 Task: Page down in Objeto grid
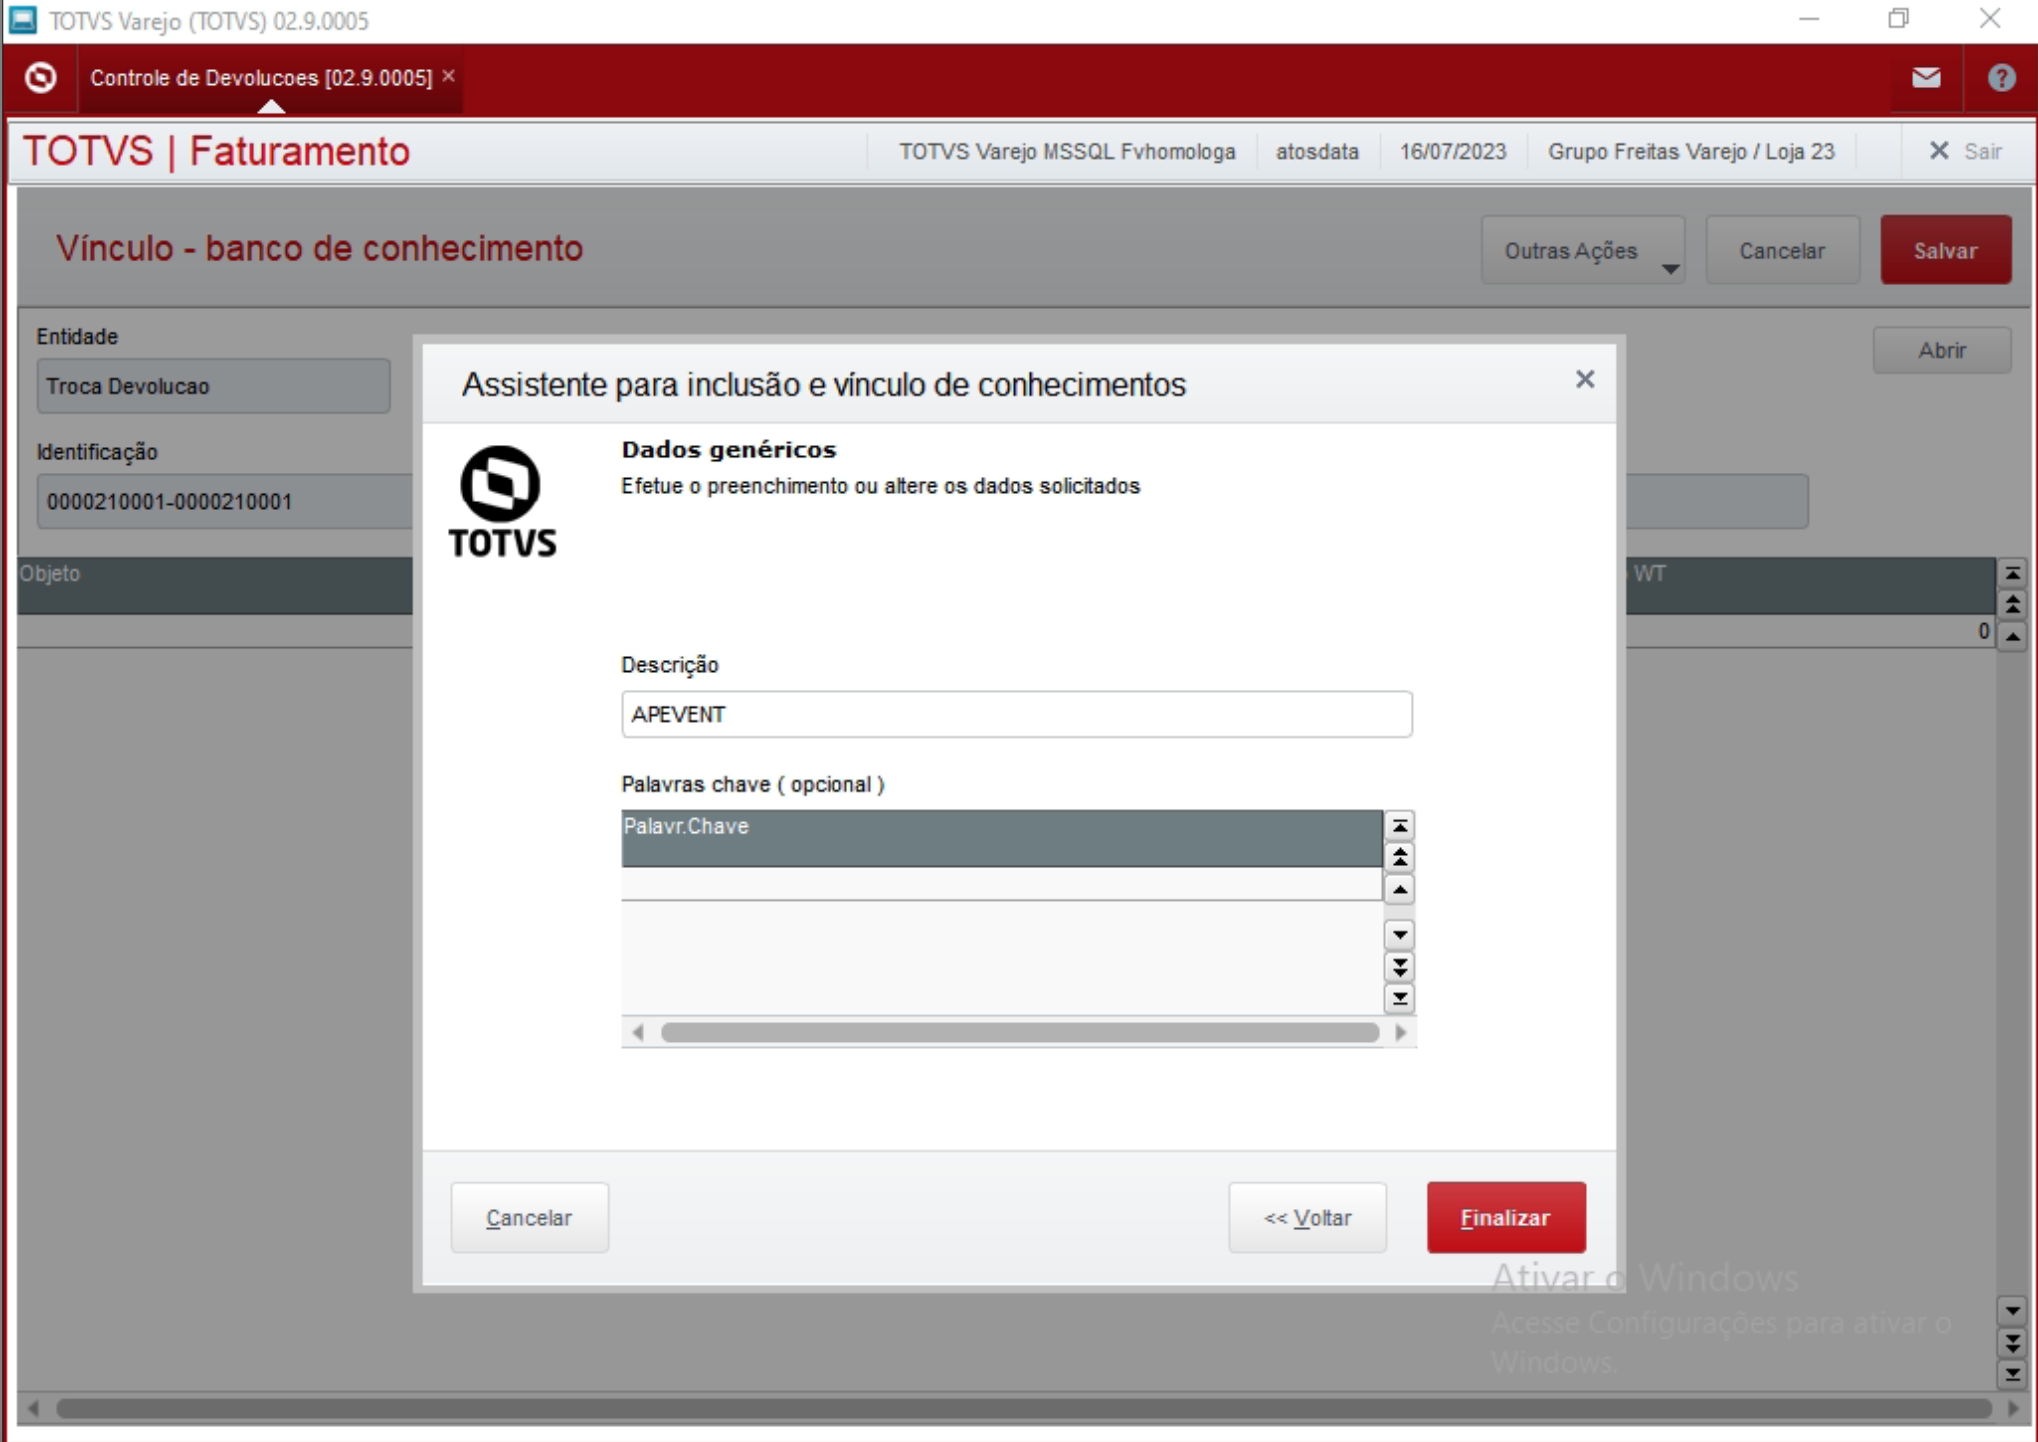pos(2012,1342)
